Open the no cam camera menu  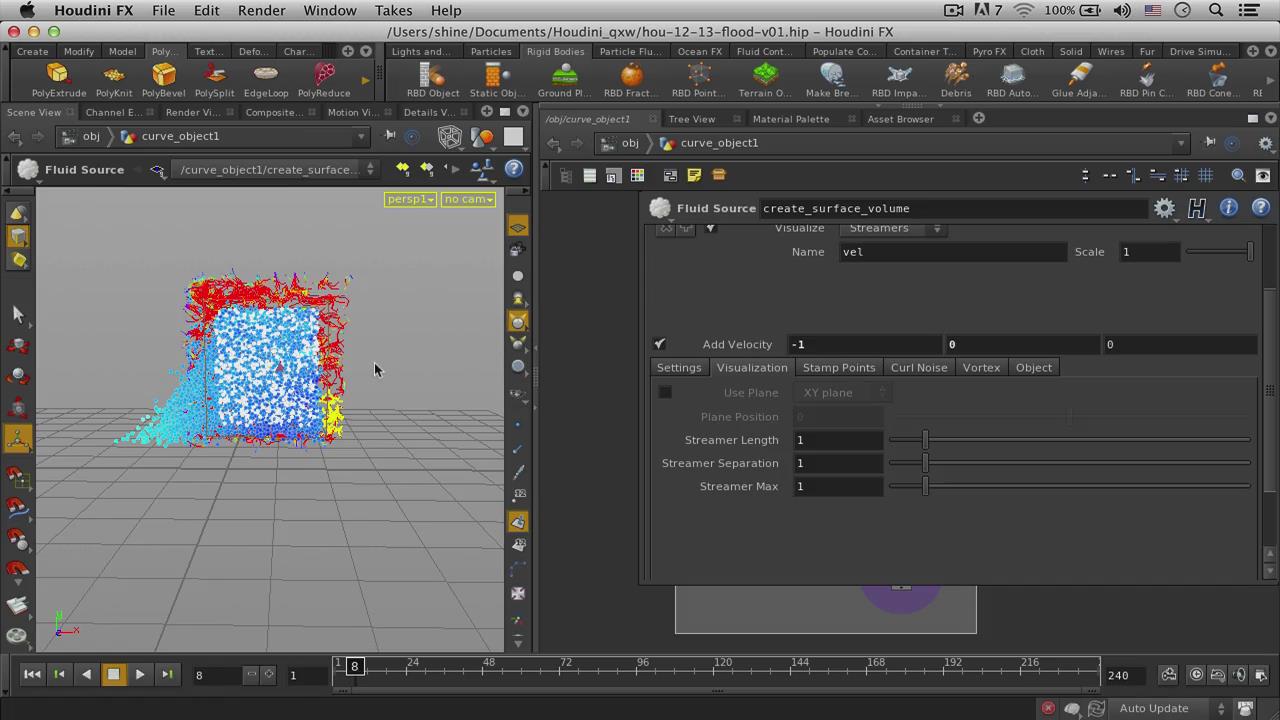(469, 199)
